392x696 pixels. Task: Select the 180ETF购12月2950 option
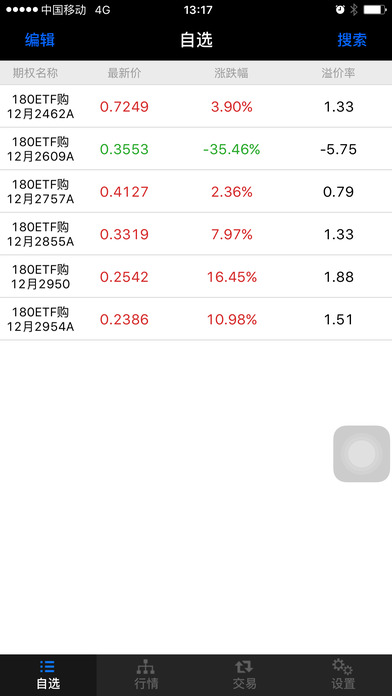(x=196, y=277)
